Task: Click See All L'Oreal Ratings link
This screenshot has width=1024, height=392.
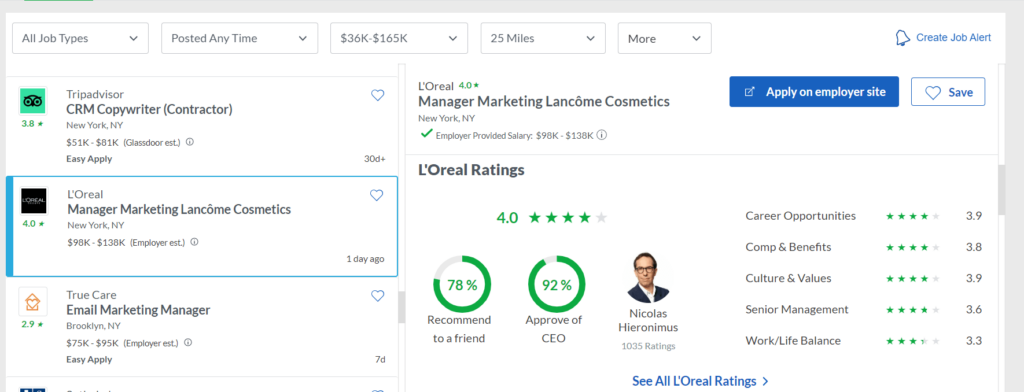Action: coord(694,381)
